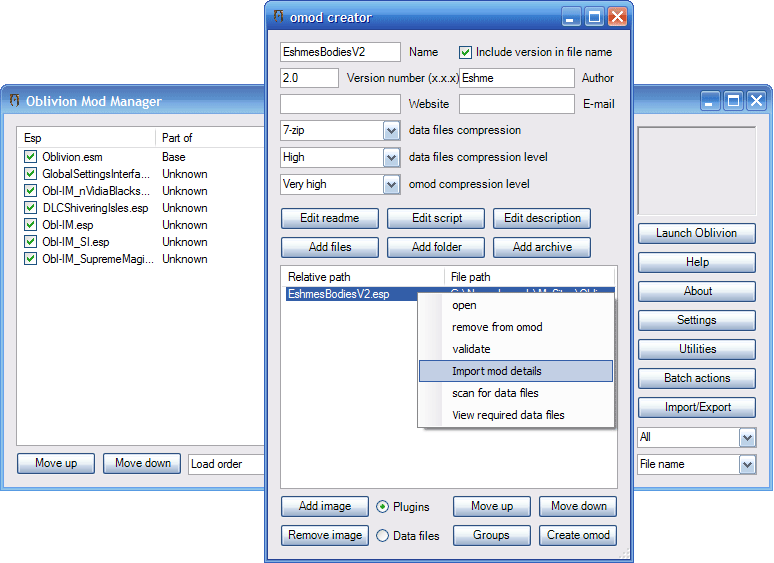Uncheck GlobalSettingsInterfa... plugin checkbox
Image resolution: width=774 pixels, height=563 pixels.
pyautogui.click(x=30, y=174)
